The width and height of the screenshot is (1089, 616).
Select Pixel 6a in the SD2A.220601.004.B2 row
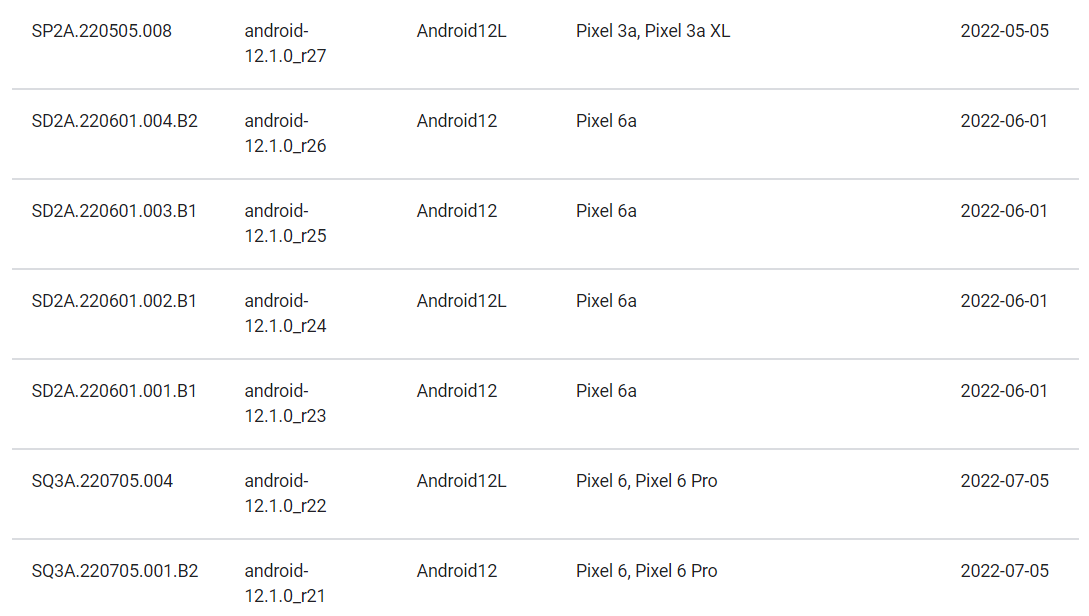(x=606, y=121)
